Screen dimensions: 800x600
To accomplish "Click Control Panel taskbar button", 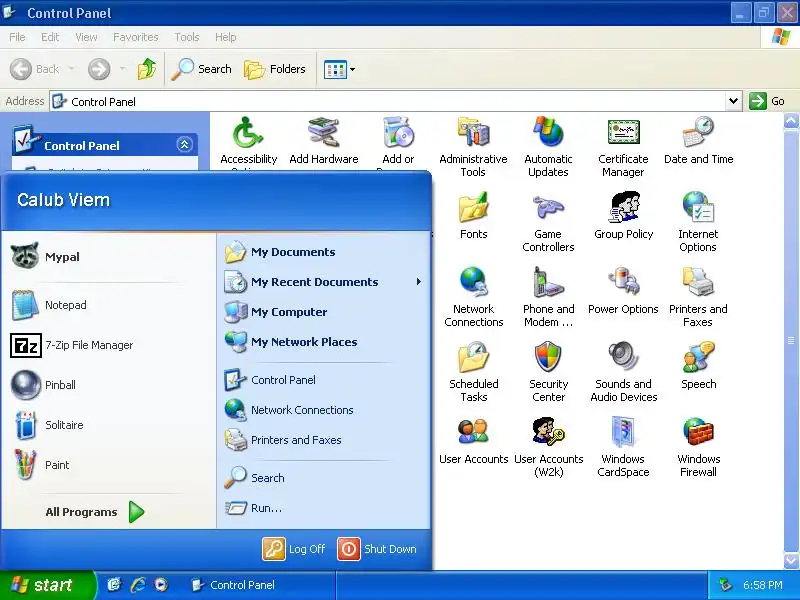I will 260,585.
